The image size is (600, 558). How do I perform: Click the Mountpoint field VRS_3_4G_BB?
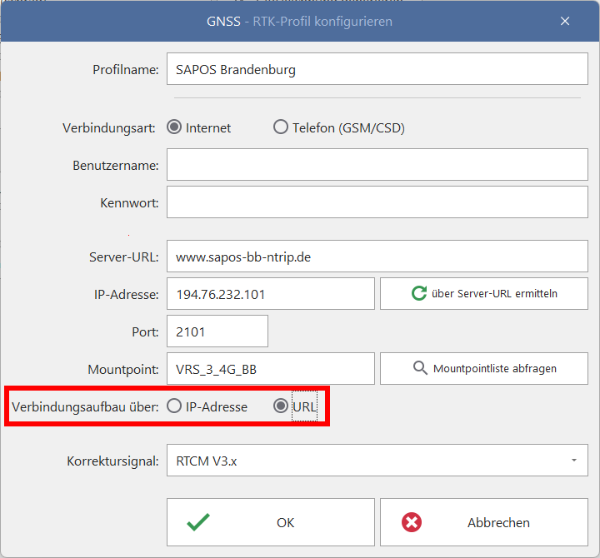pyautogui.click(x=271, y=369)
